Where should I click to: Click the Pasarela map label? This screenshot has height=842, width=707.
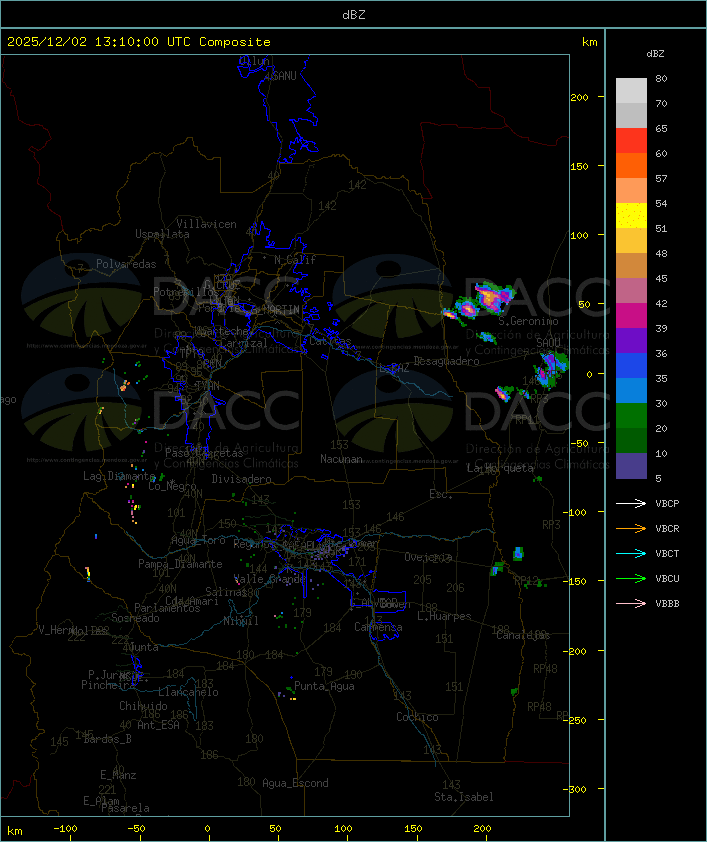[125, 808]
